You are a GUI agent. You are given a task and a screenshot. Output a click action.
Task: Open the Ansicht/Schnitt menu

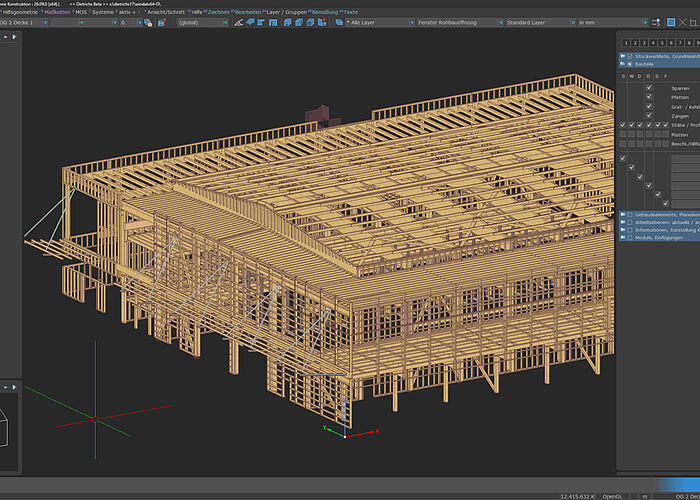click(166, 12)
